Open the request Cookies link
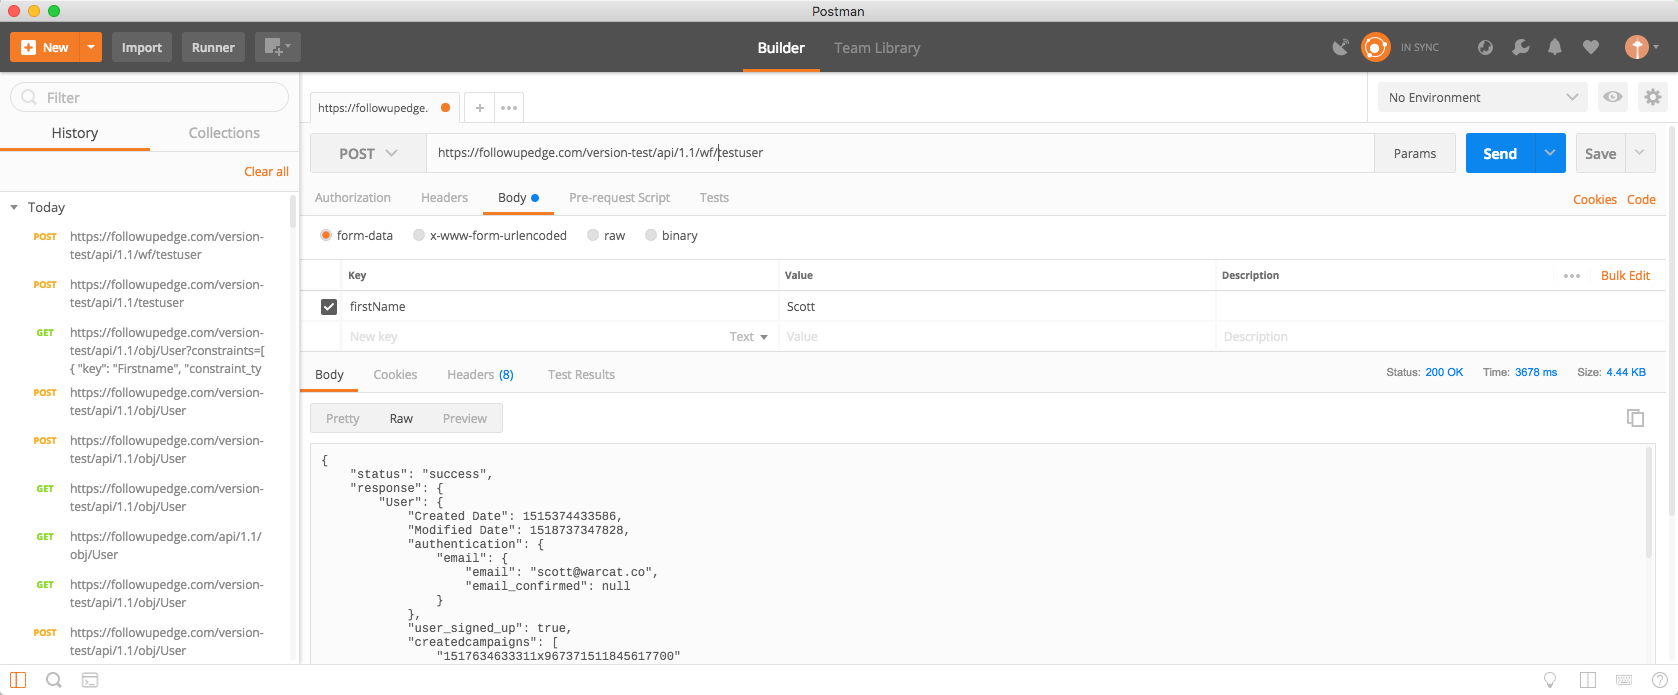 (x=1595, y=200)
